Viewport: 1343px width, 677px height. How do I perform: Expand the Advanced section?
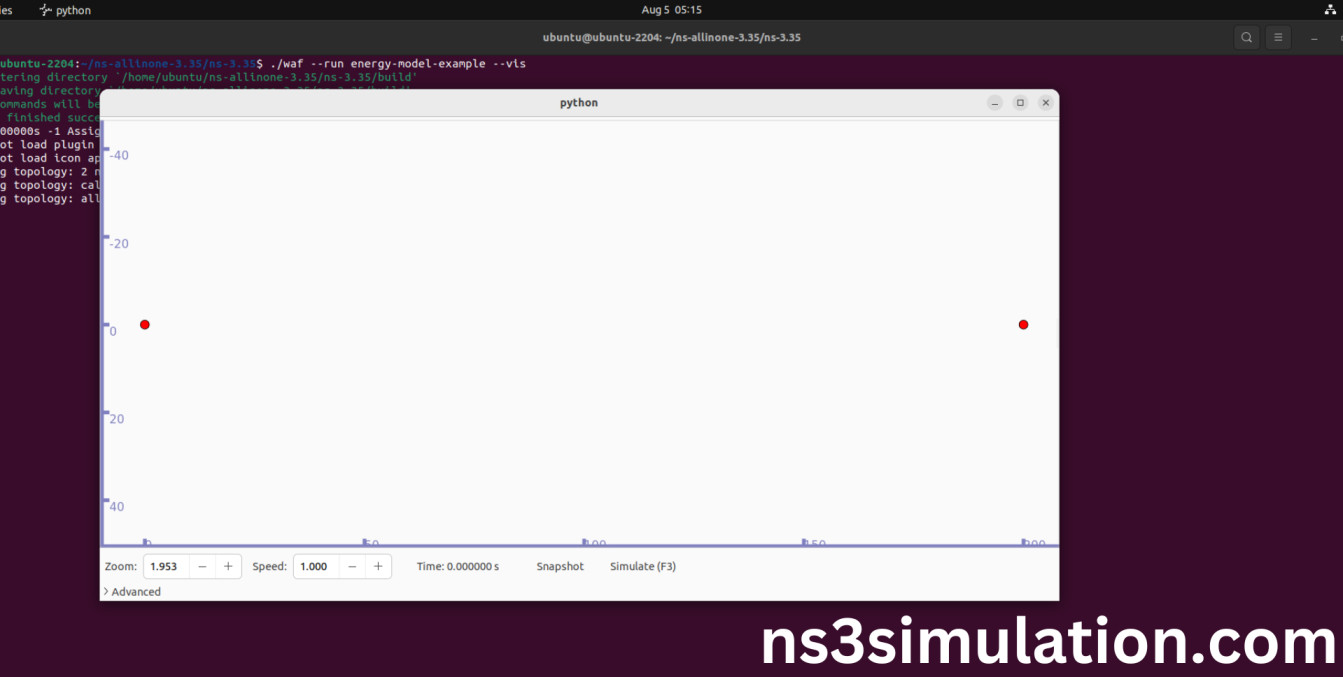click(131, 591)
